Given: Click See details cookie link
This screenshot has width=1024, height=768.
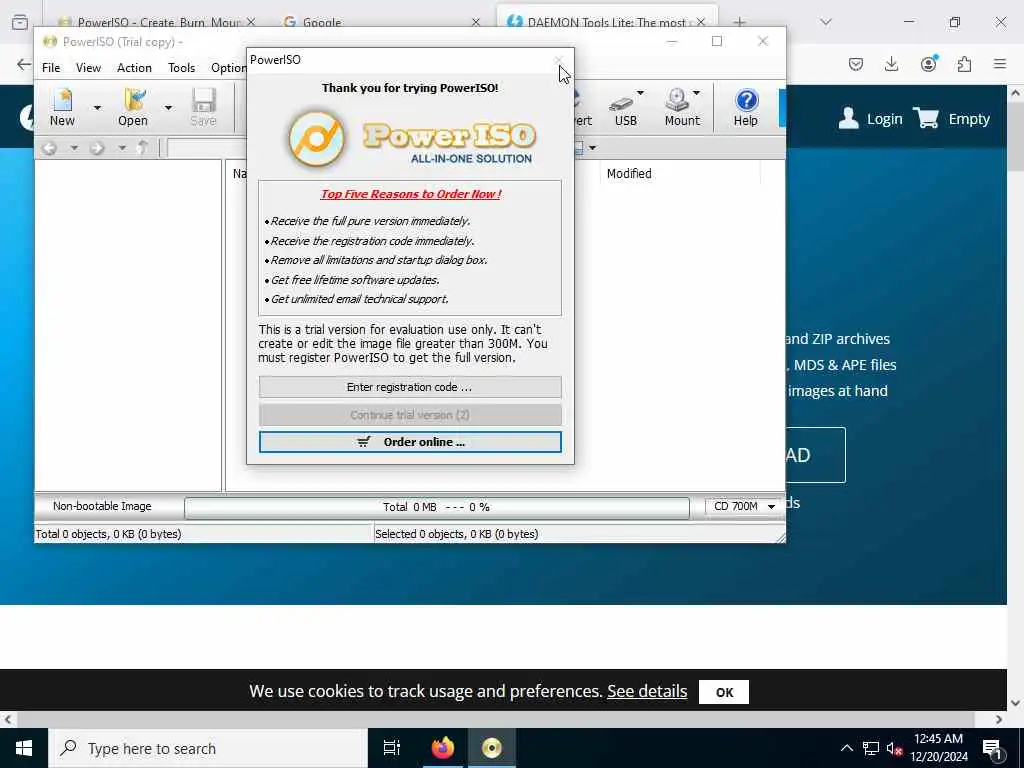Looking at the screenshot, I should 647,691.
